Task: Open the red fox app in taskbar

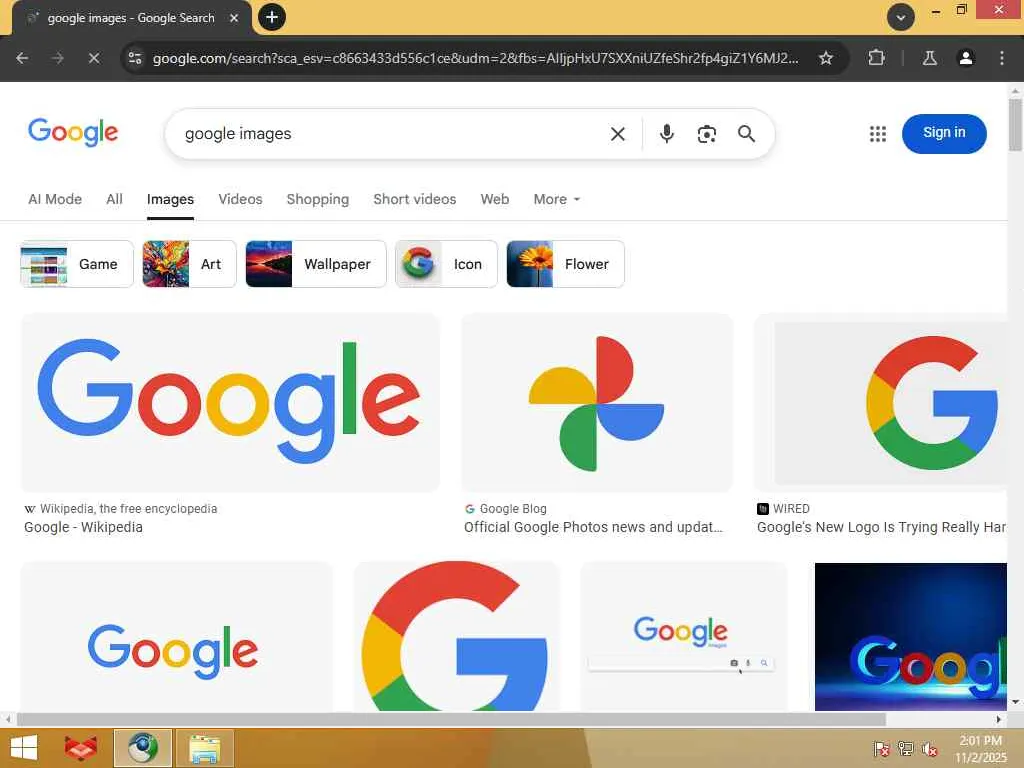Action: [x=81, y=748]
